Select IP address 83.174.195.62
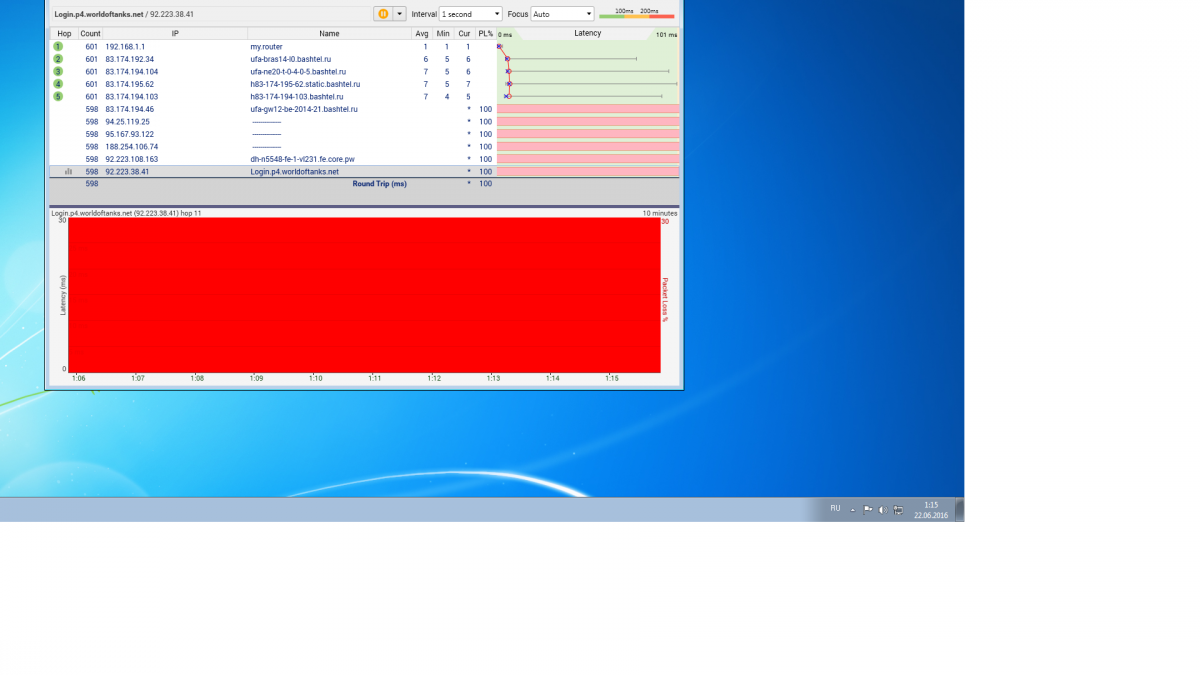 (129, 84)
